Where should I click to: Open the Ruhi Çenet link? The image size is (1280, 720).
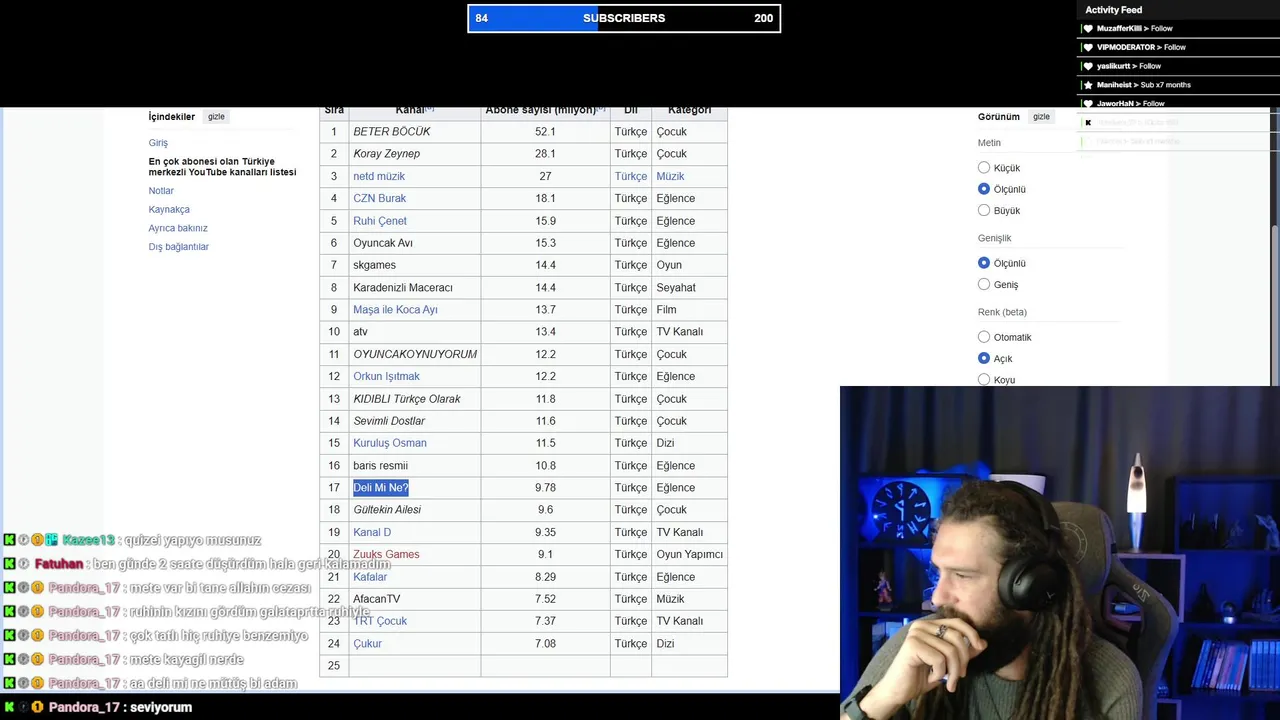[x=380, y=221]
